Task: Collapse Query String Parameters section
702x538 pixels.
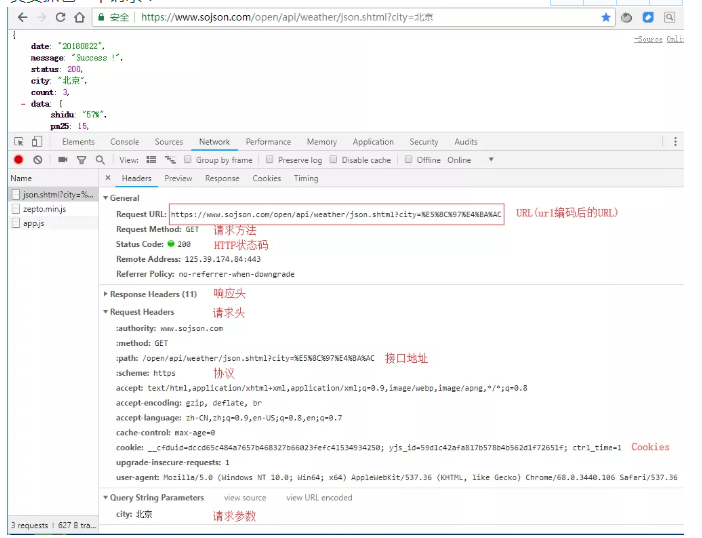Action: 106,498
